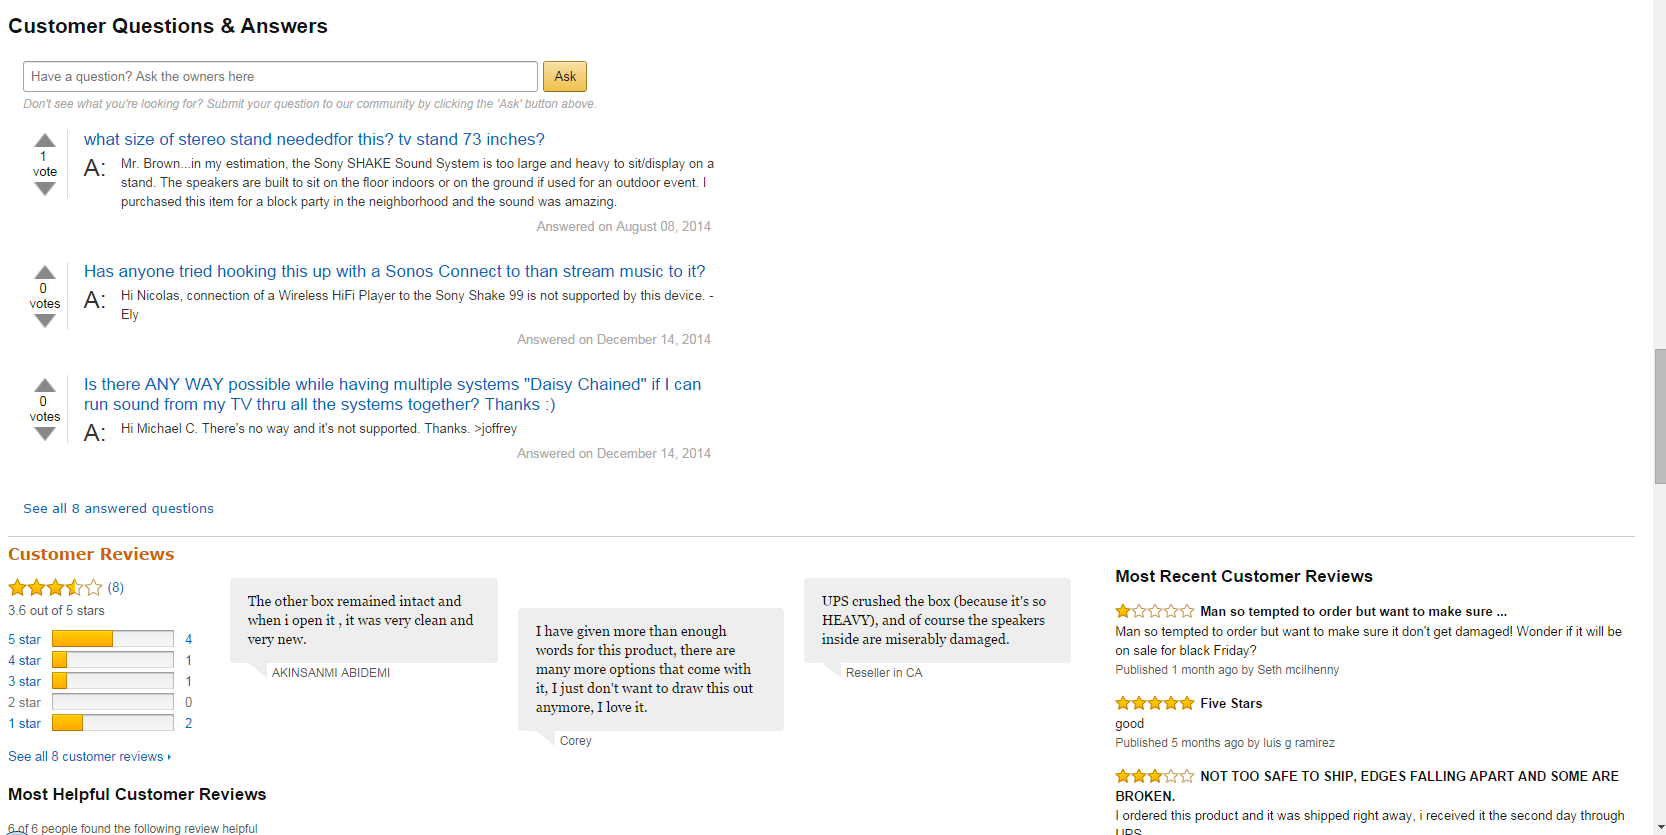Image resolution: width=1666 pixels, height=835 pixels.
Task: Open the review count (8) link
Action: 116,587
